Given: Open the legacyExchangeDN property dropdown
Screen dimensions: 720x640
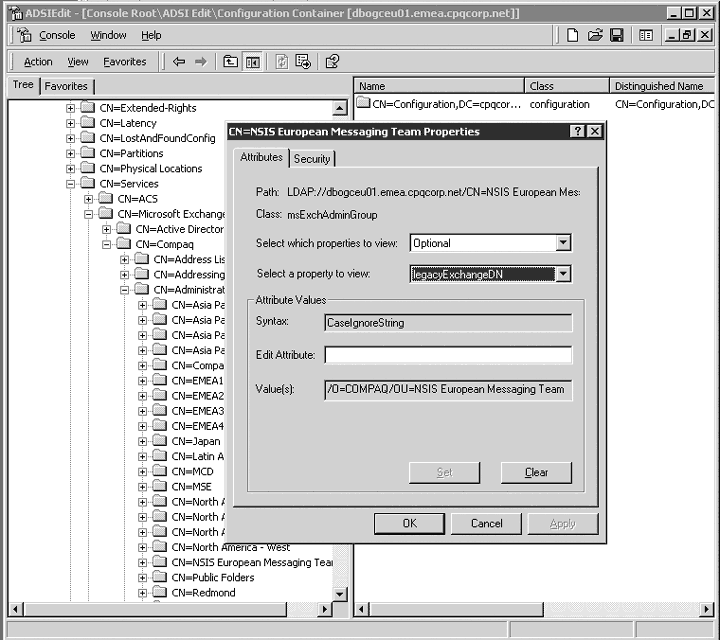Looking at the screenshot, I should coord(563,274).
